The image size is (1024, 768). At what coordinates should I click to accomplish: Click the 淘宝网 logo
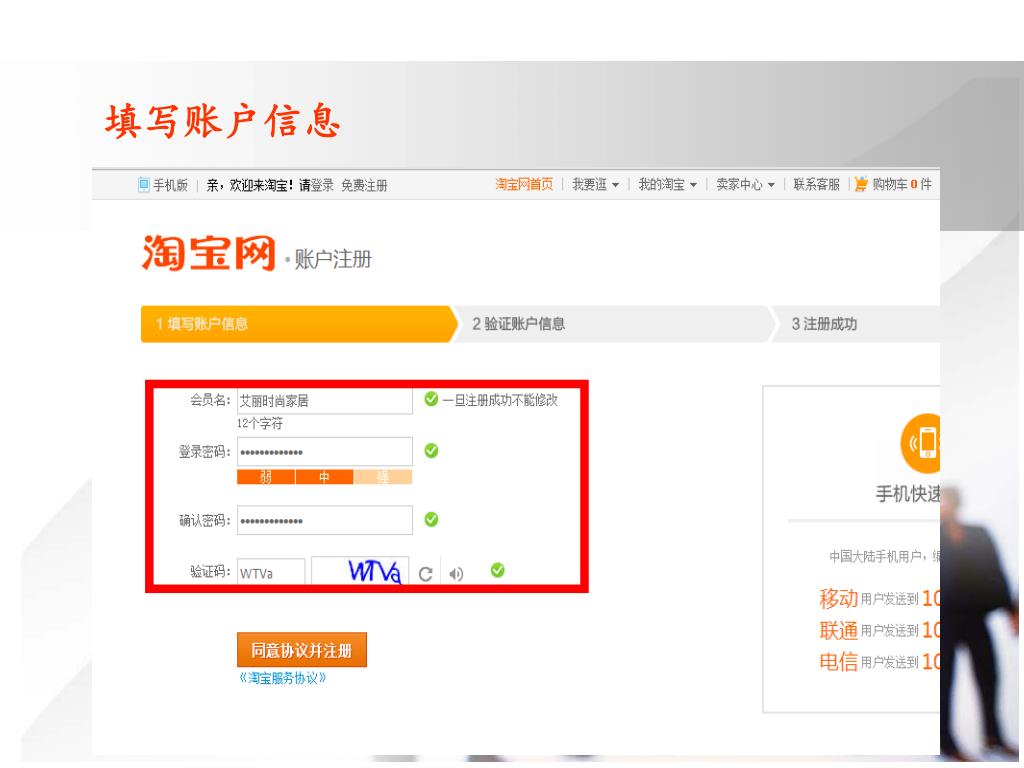(209, 253)
